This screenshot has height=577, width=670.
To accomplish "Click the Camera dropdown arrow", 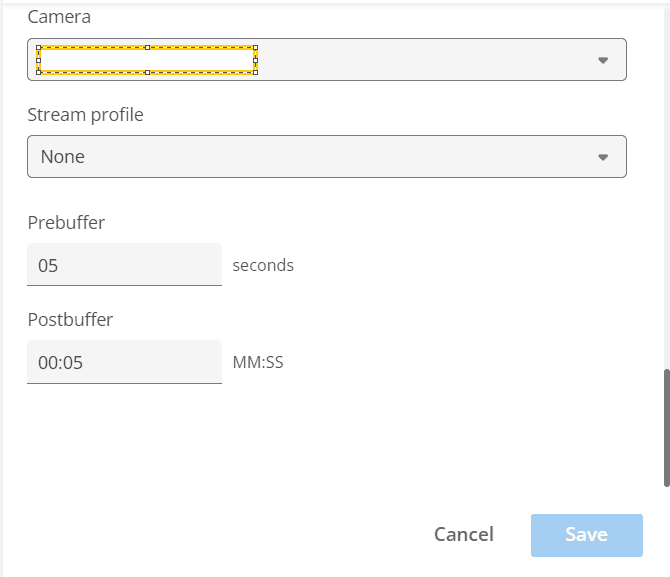I will click(602, 60).
